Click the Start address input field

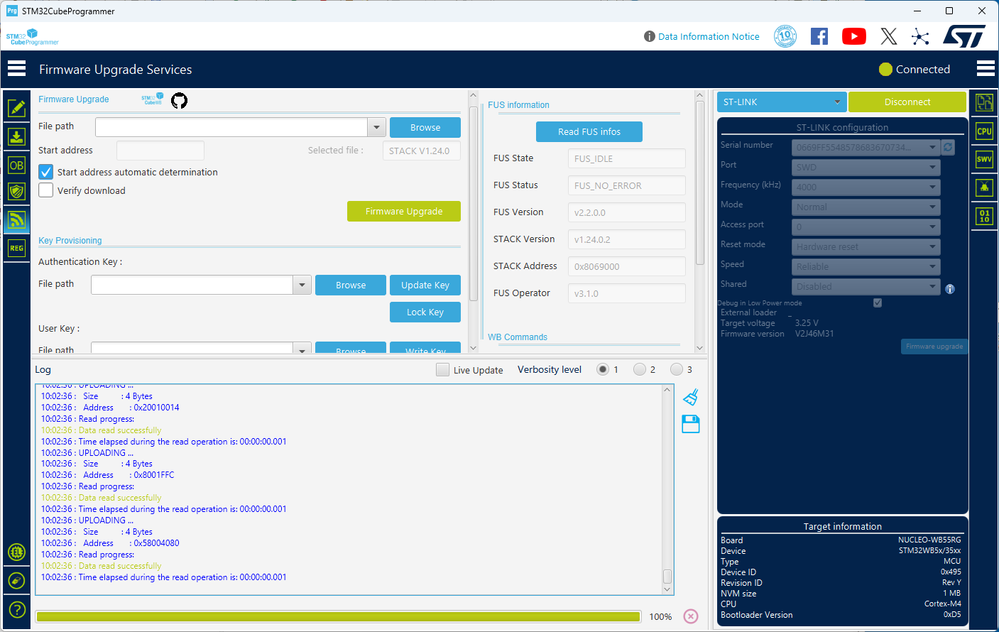pos(160,151)
